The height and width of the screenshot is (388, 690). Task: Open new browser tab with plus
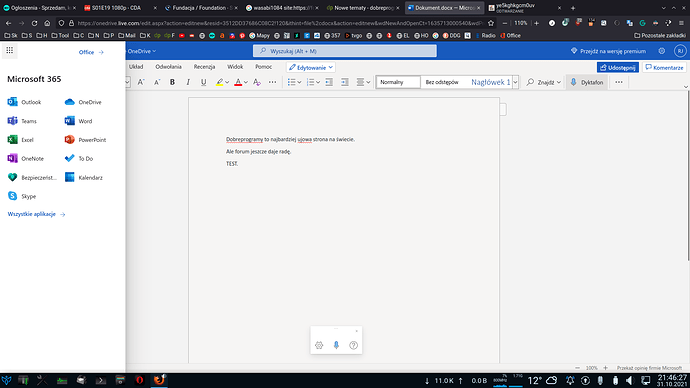573,8
